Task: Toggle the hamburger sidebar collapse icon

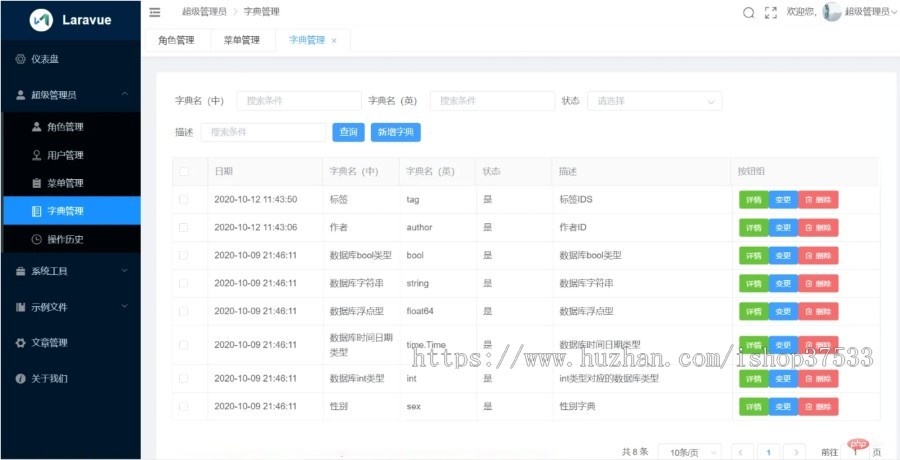Action: (154, 12)
